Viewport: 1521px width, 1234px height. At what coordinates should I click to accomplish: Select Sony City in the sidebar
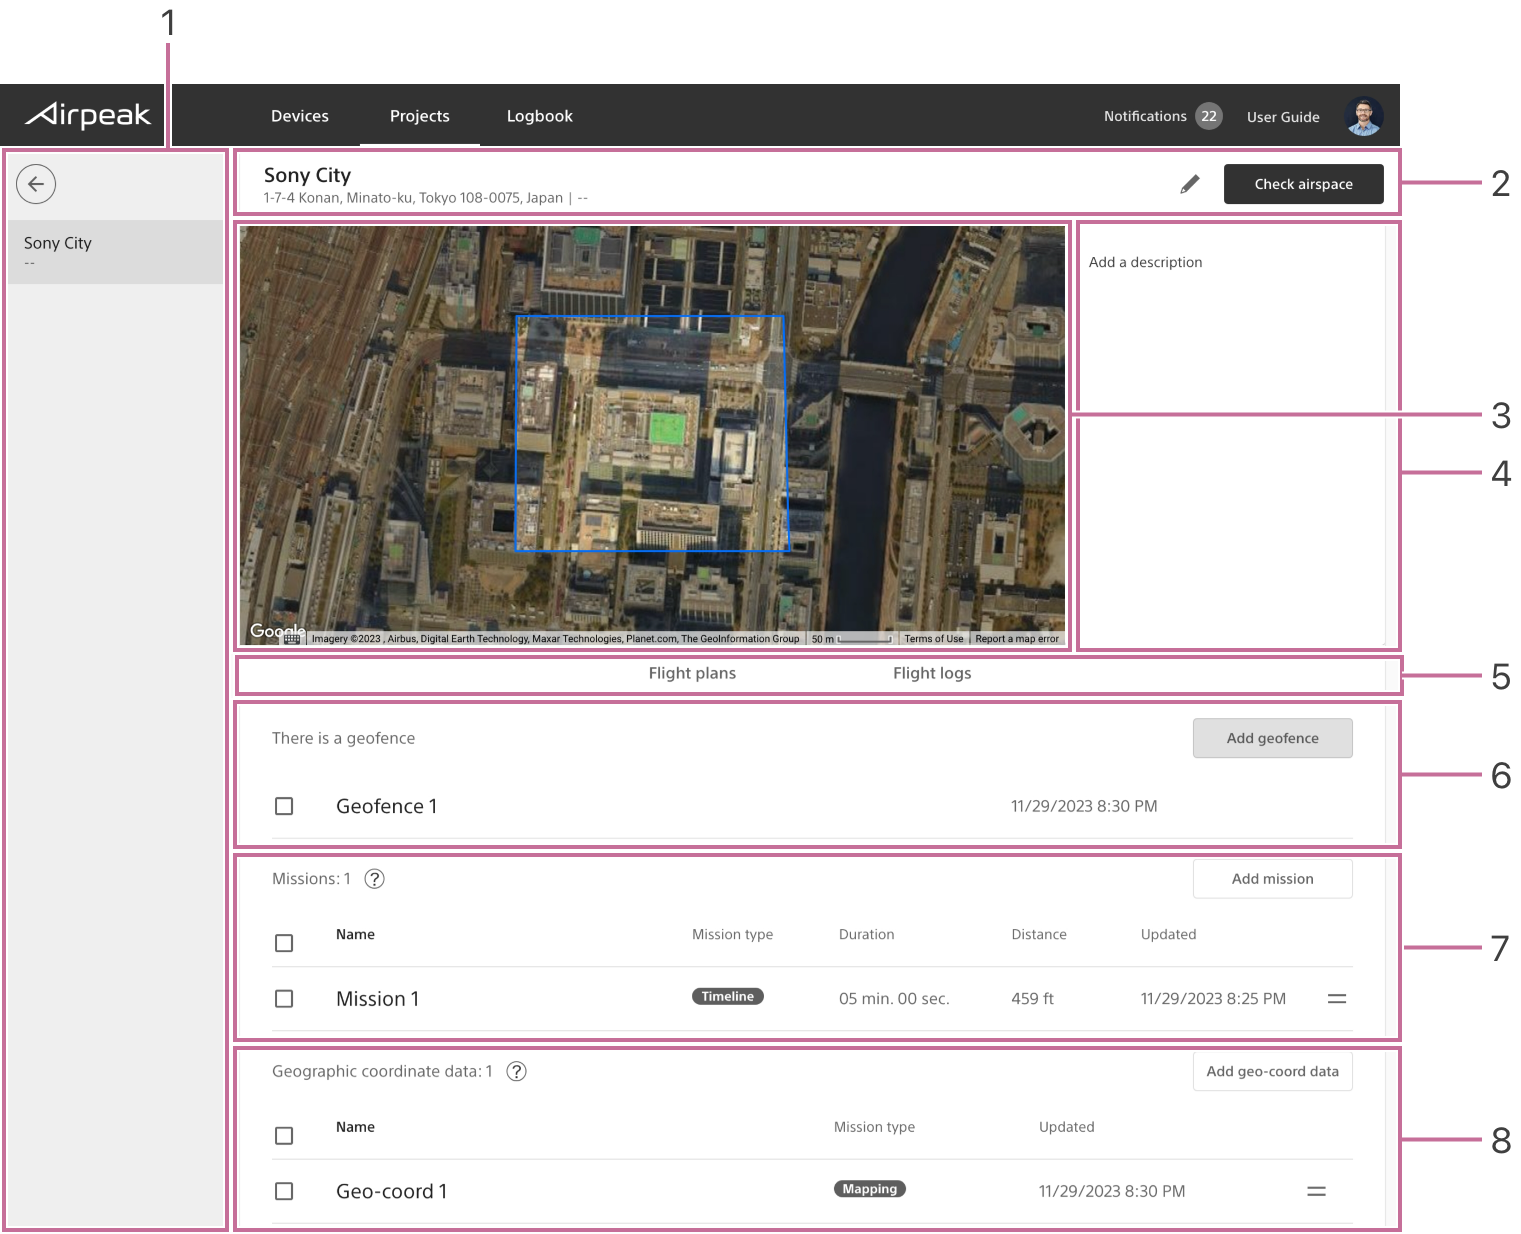pos(116,252)
